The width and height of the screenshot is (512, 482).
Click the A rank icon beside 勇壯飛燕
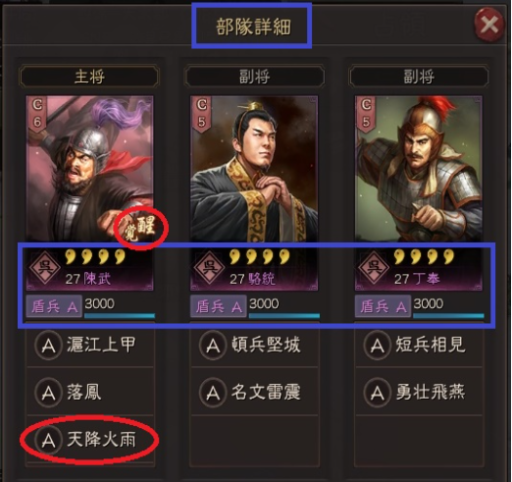[x=377, y=393]
